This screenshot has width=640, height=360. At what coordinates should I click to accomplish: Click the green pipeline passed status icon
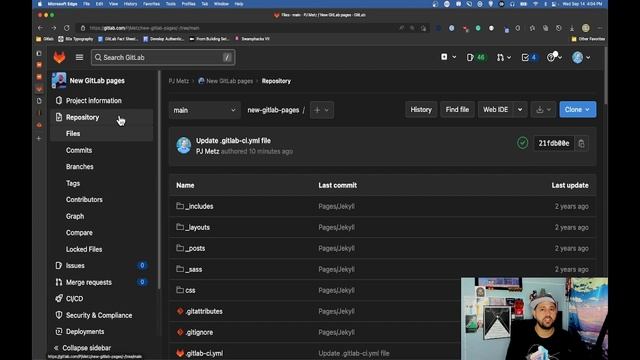click(x=522, y=143)
